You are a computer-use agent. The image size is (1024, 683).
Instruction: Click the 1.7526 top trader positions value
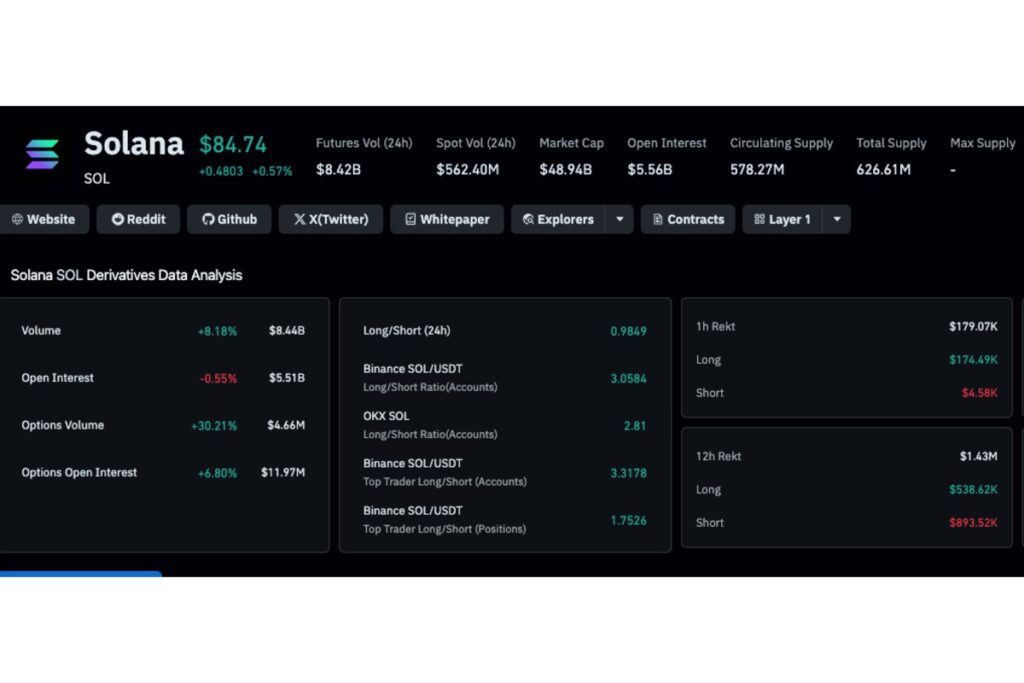pos(628,520)
